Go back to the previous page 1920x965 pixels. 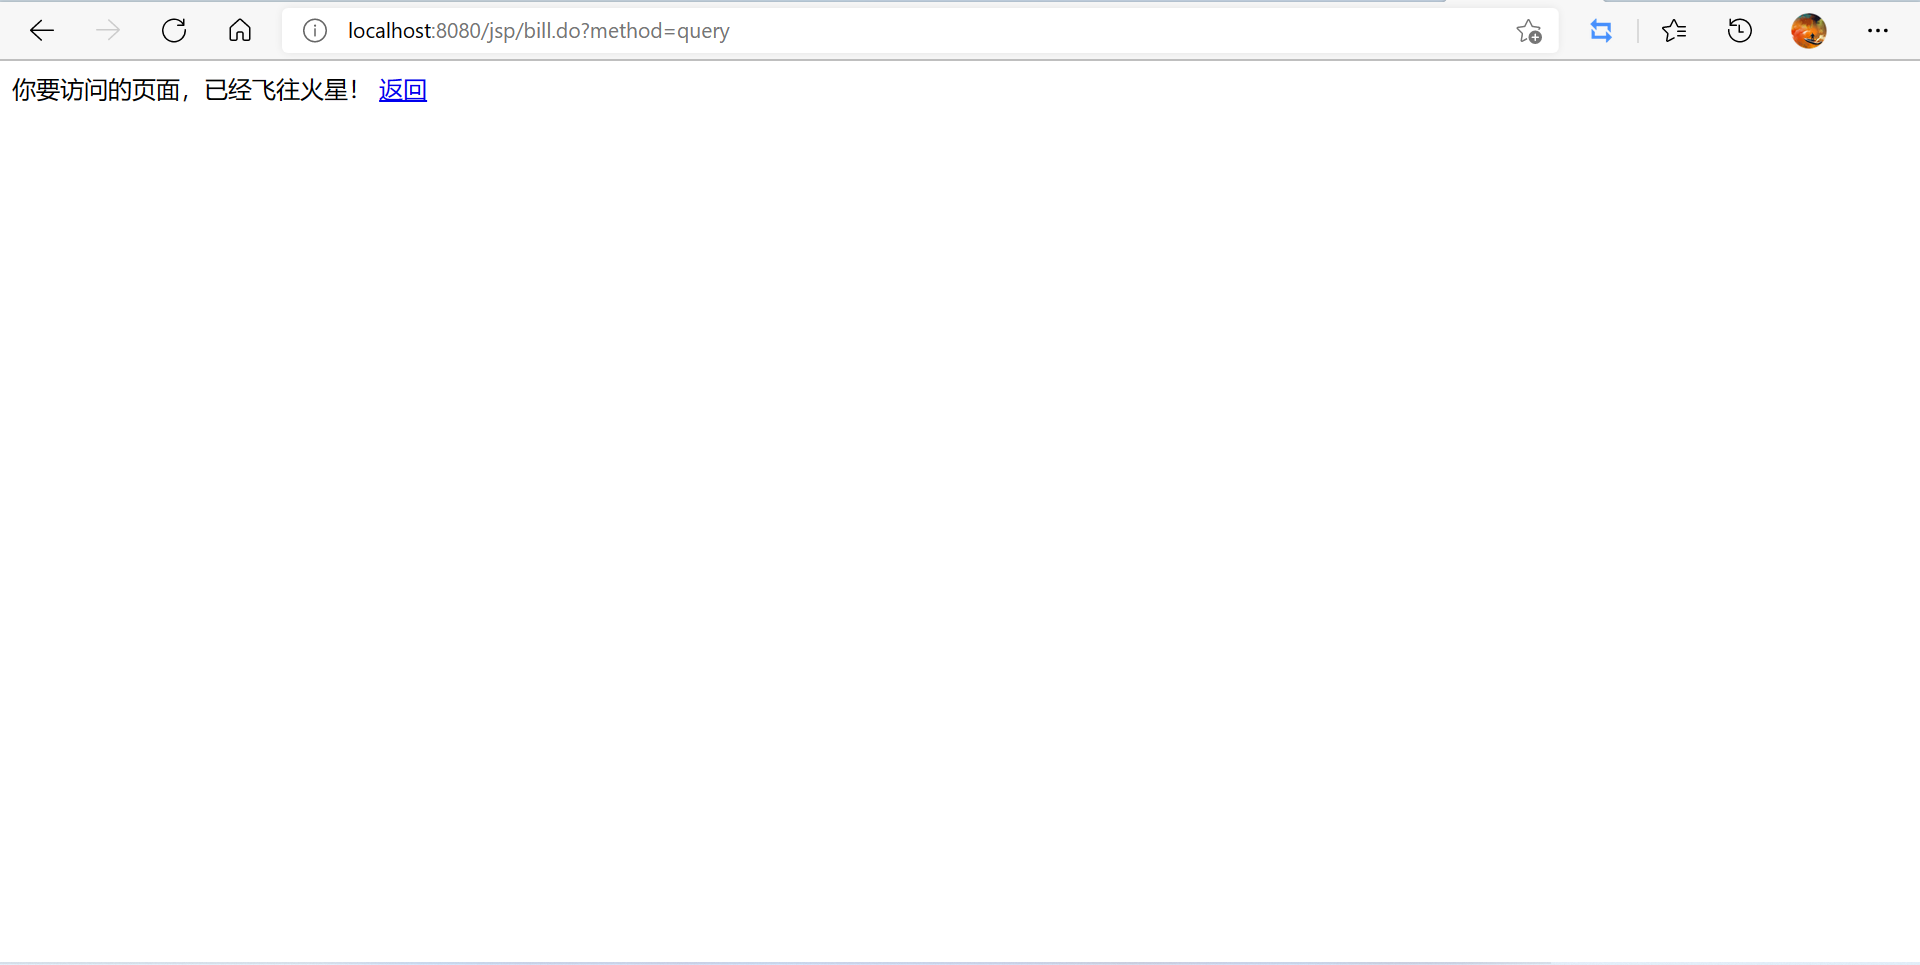pyautogui.click(x=42, y=31)
